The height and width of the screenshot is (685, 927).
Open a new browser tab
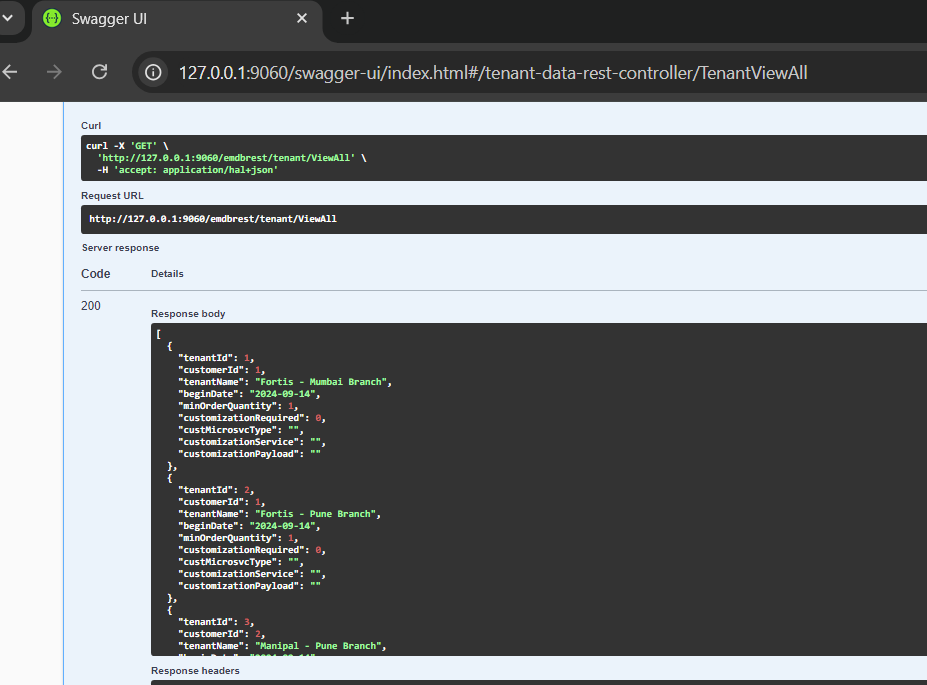(x=347, y=18)
